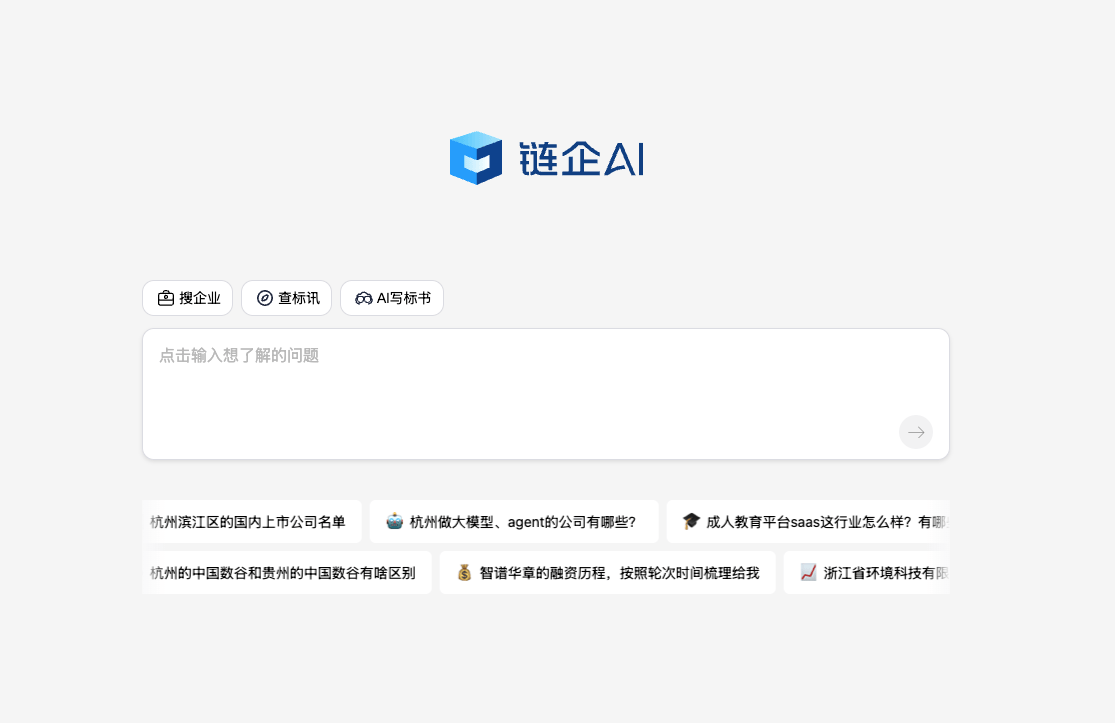Click the robot emoji on agent suggestion
Image resolution: width=1115 pixels, height=723 pixels.
click(395, 521)
